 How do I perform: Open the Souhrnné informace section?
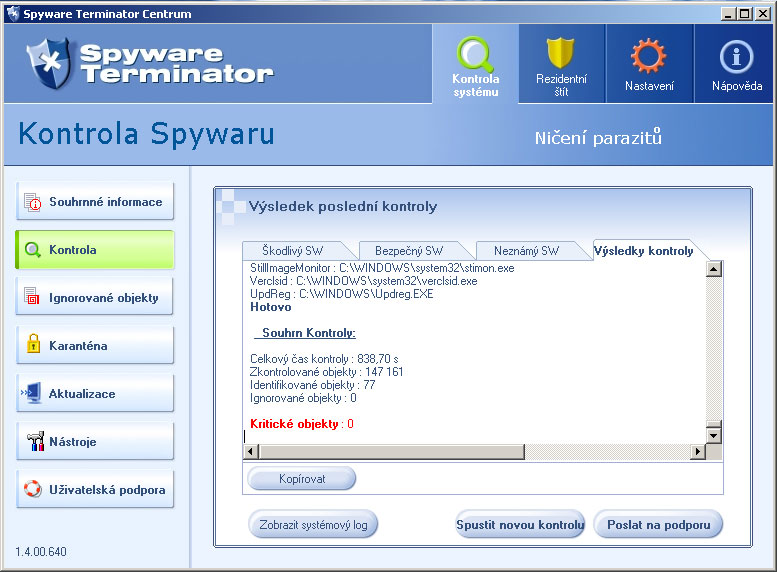95,201
